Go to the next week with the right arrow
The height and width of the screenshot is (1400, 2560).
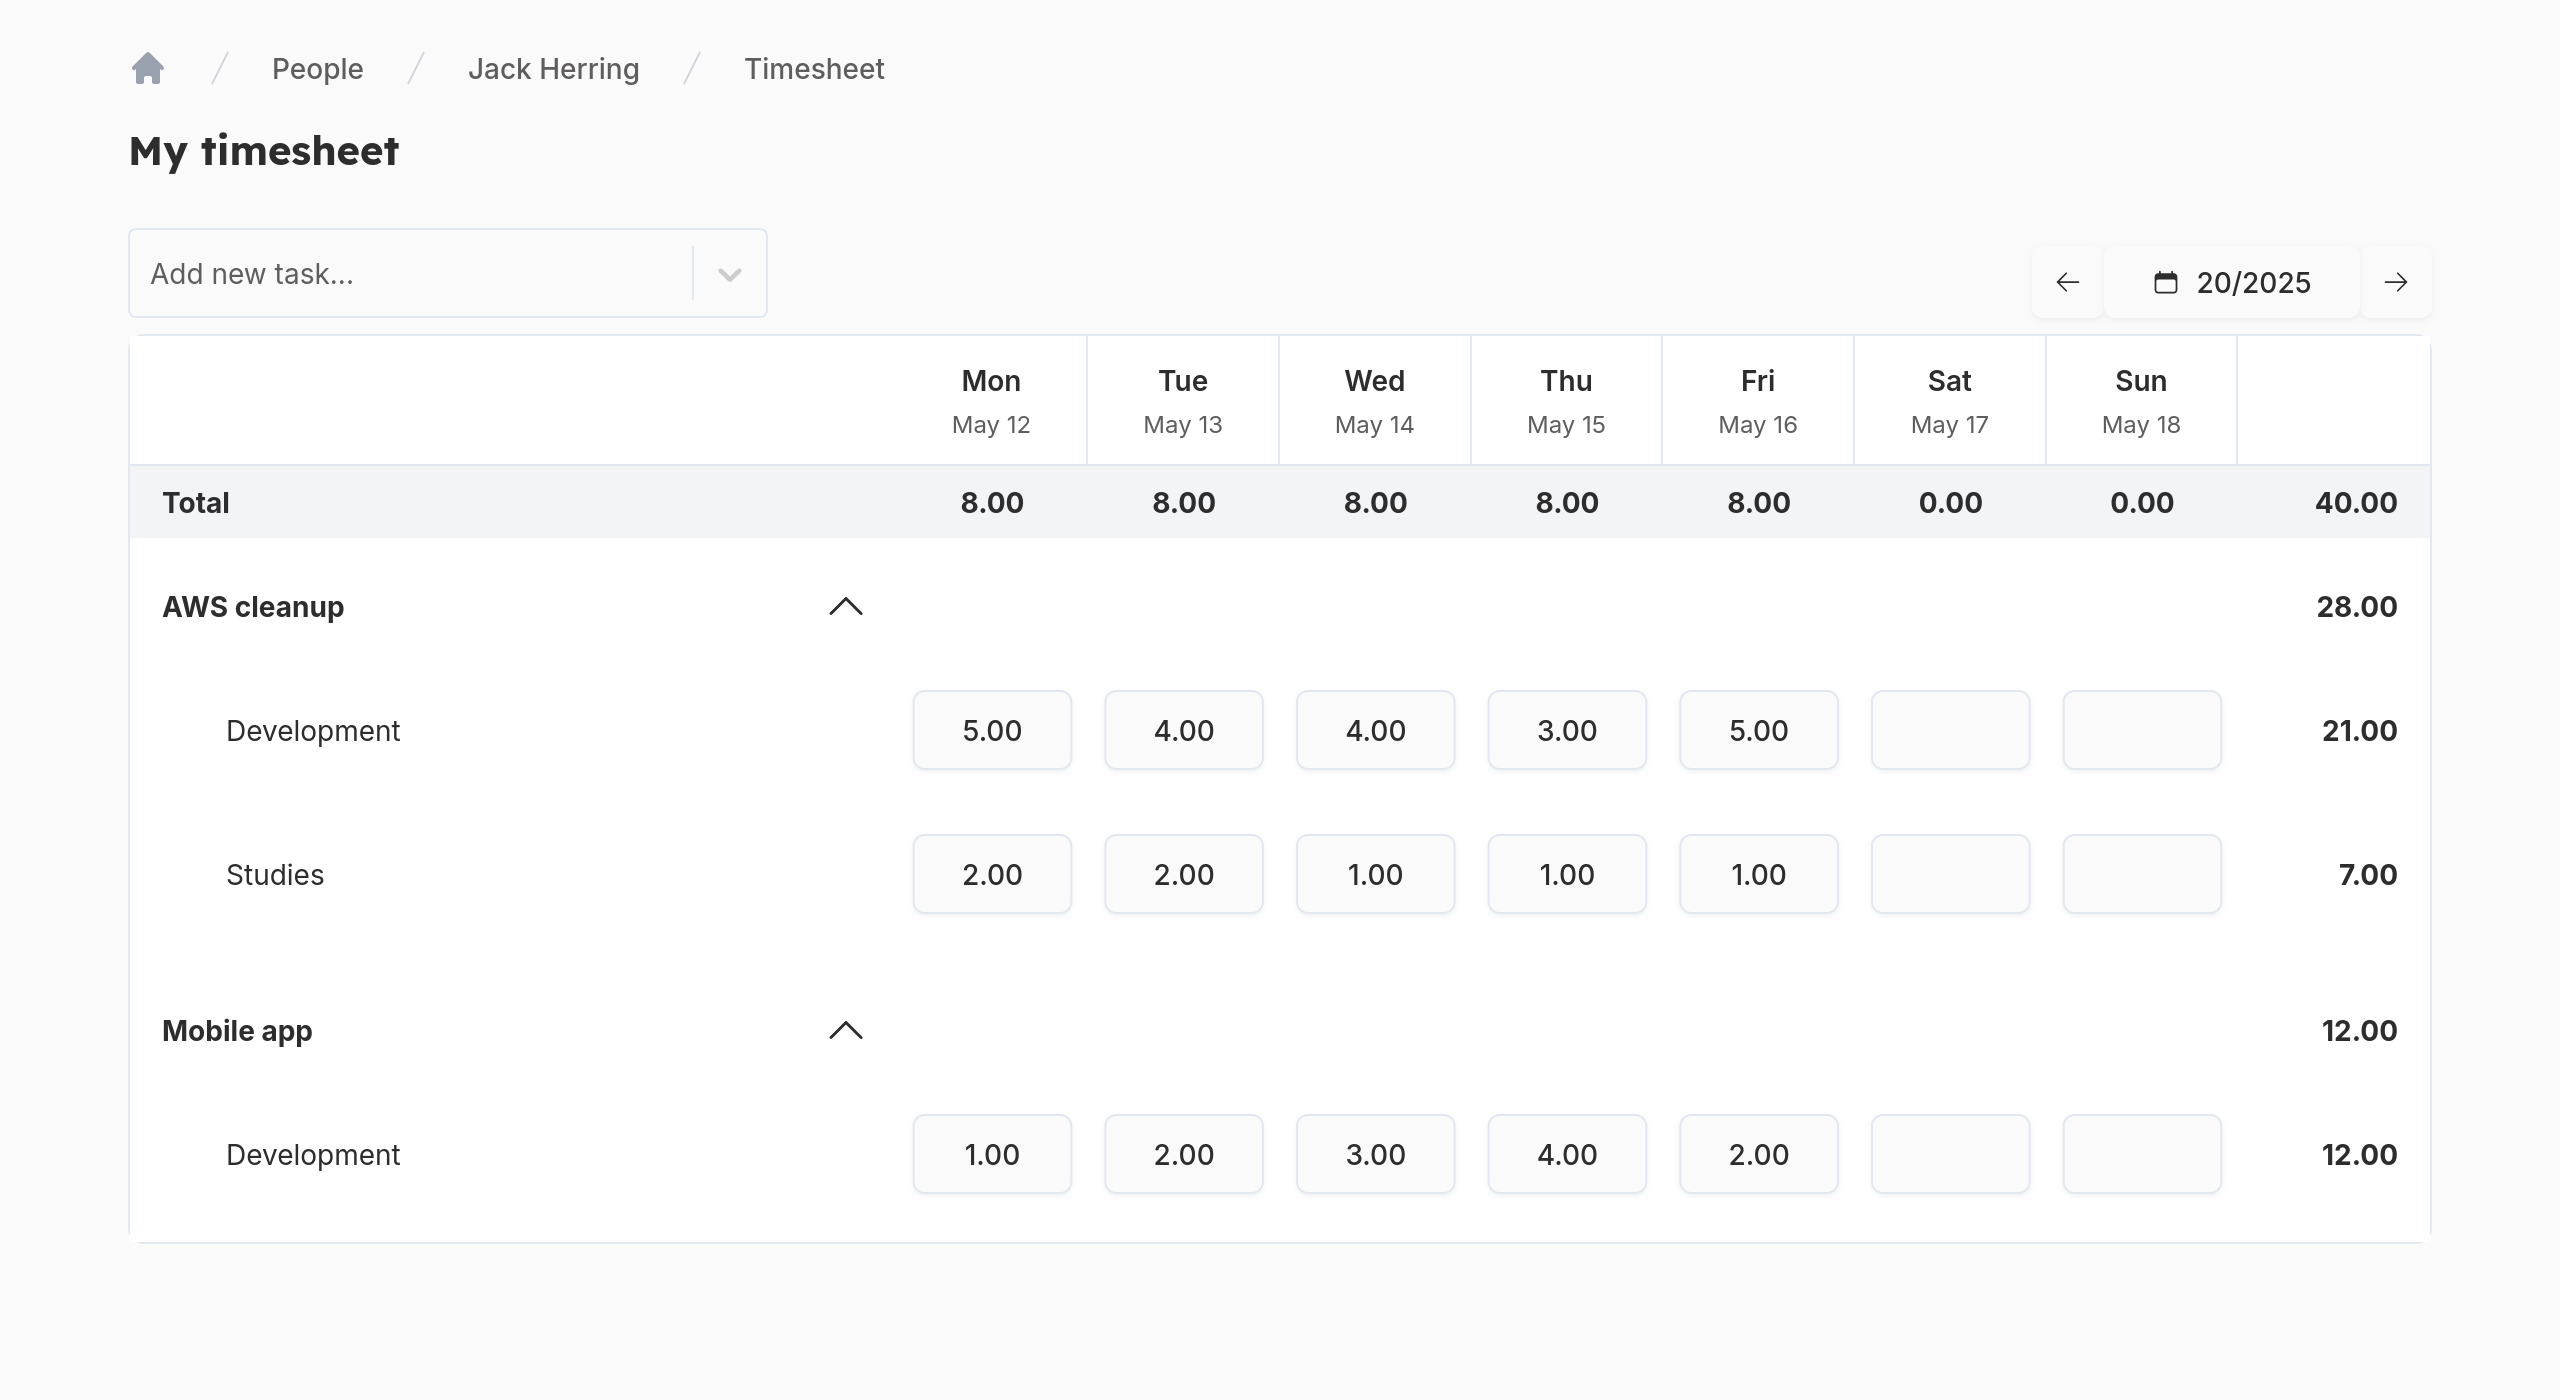point(2395,282)
